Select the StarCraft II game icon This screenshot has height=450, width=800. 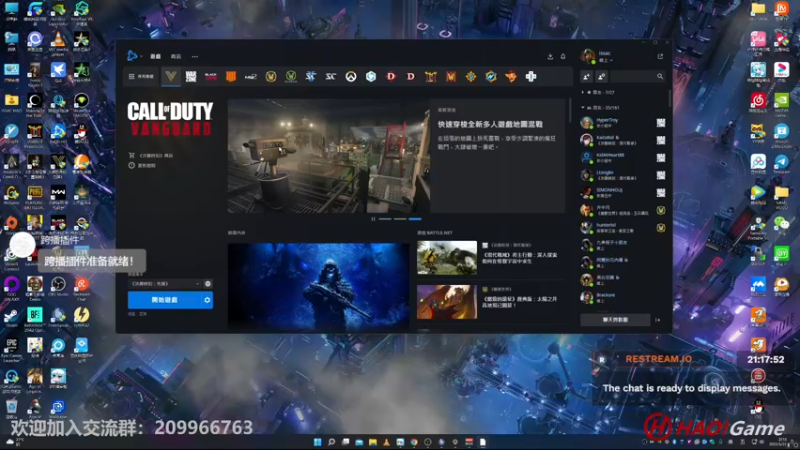311,77
